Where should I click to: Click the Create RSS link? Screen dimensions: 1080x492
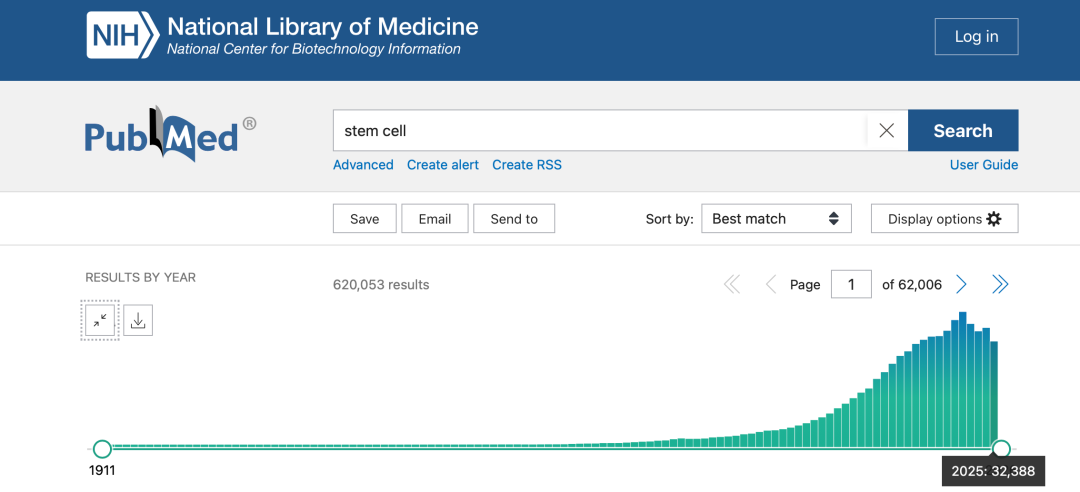527,165
